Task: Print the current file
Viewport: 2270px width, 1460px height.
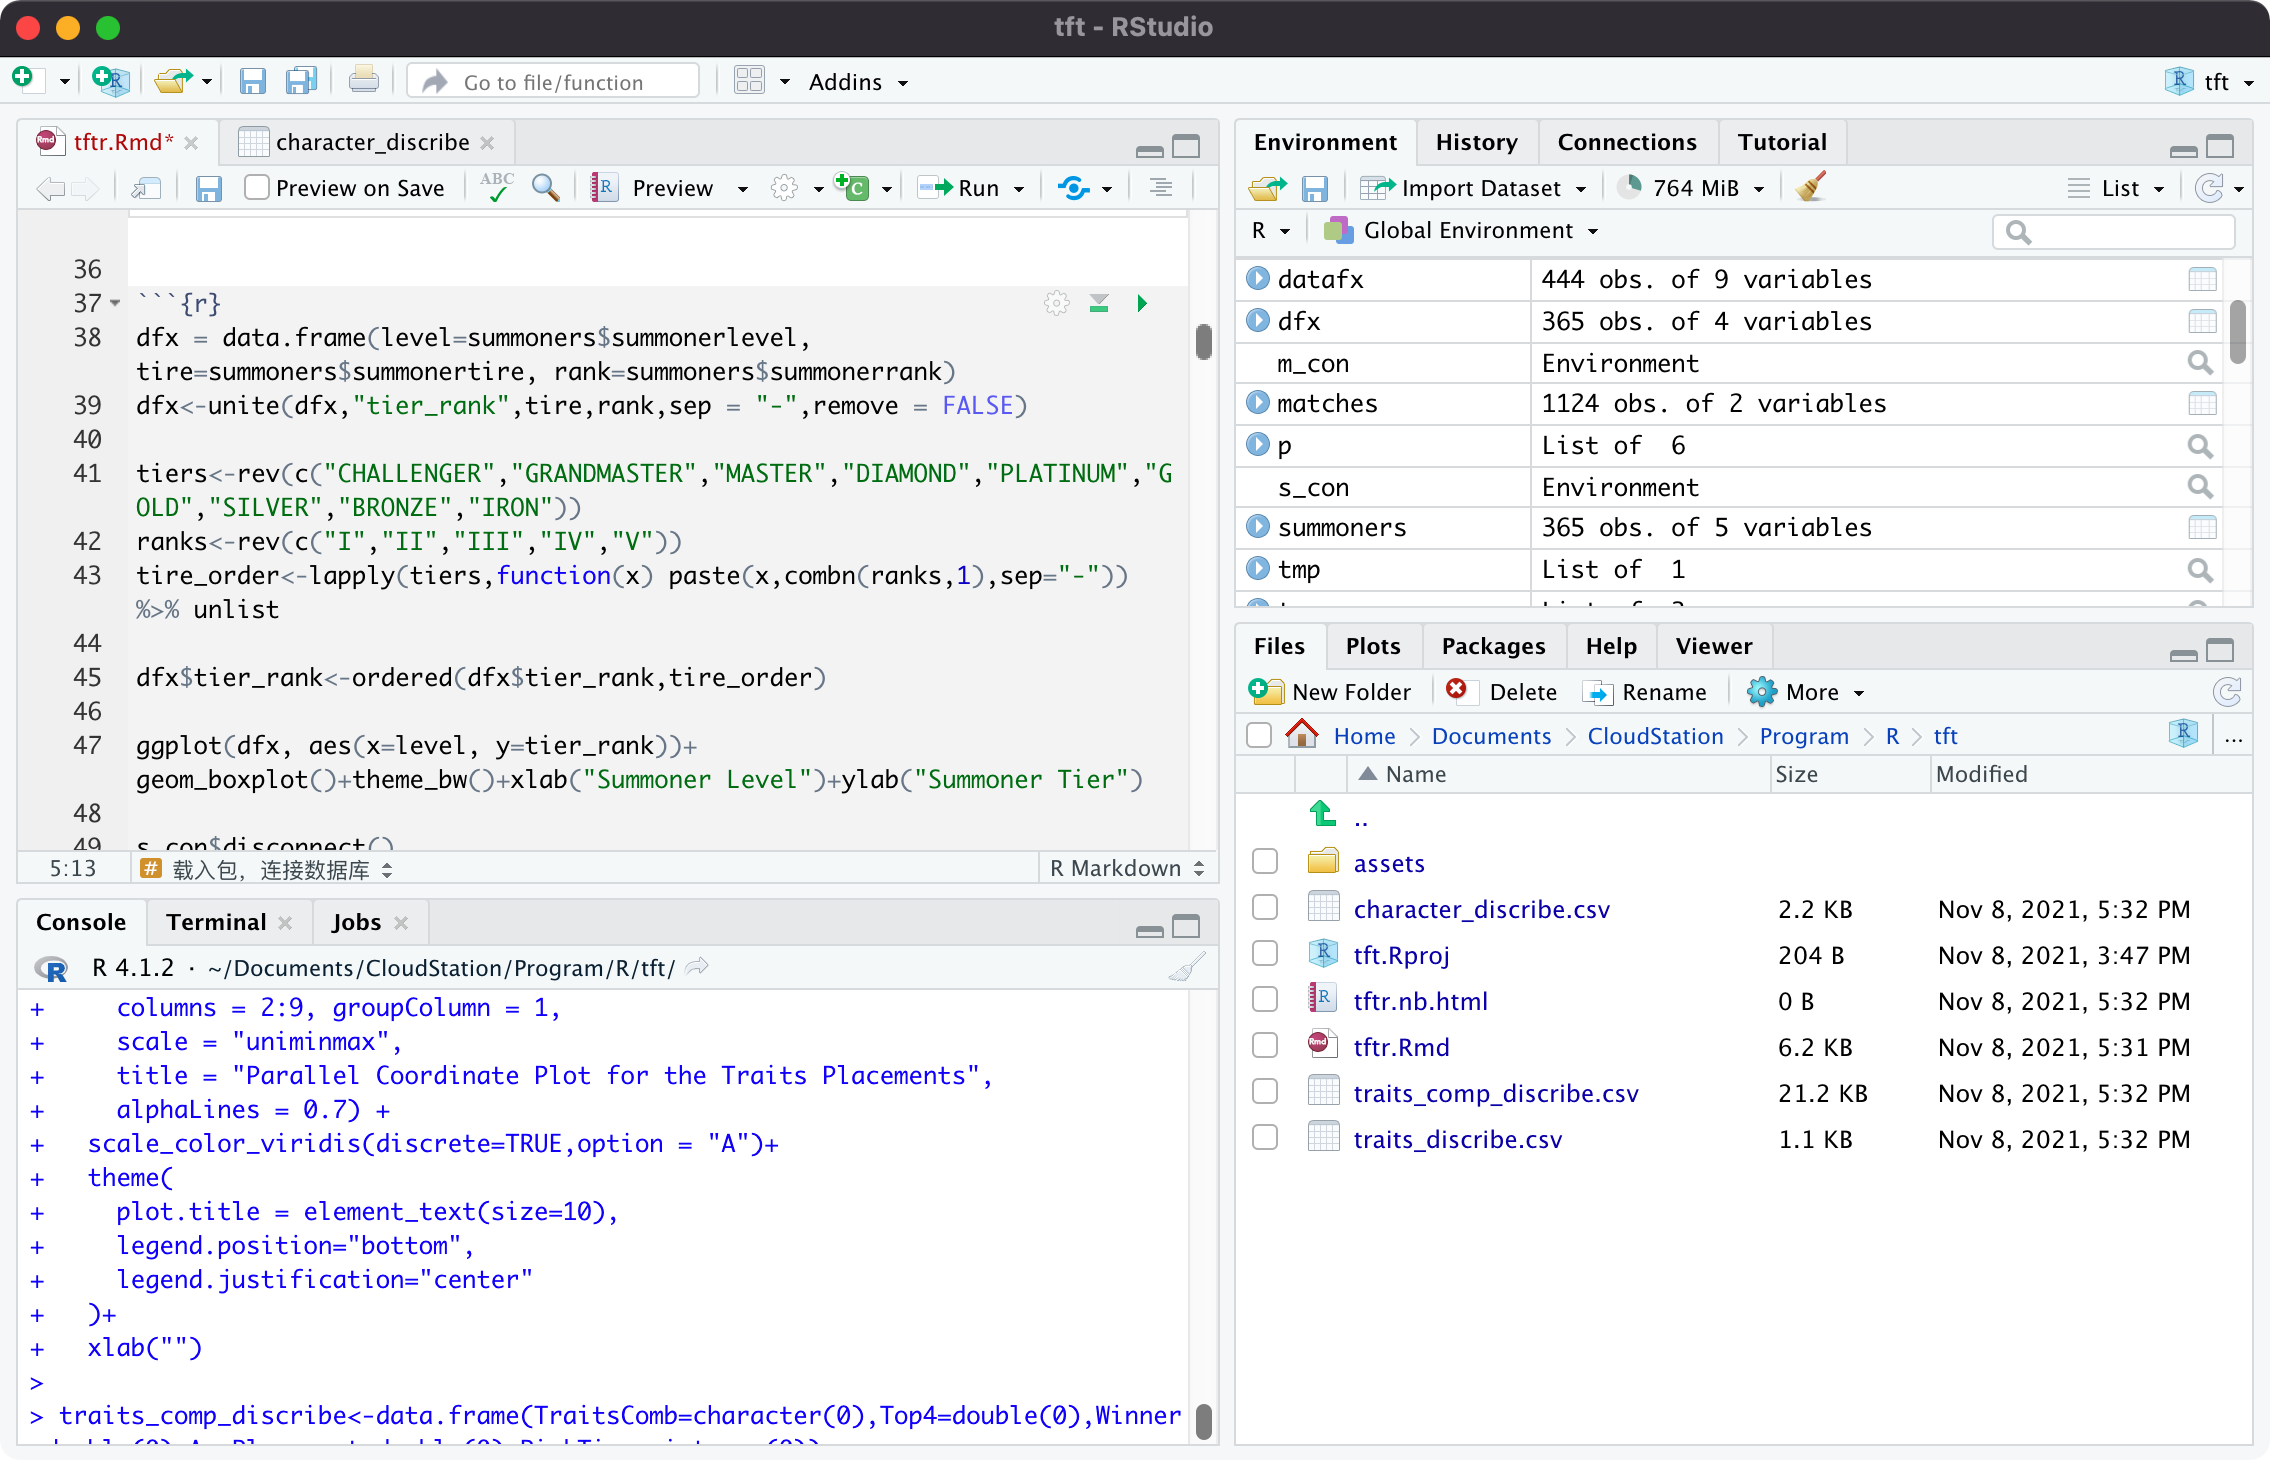Action: (x=363, y=81)
